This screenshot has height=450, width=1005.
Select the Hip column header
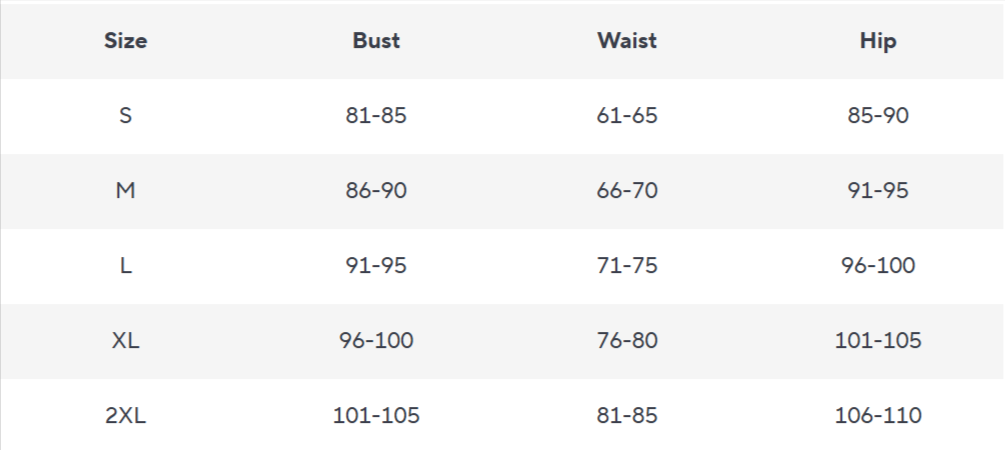click(878, 41)
